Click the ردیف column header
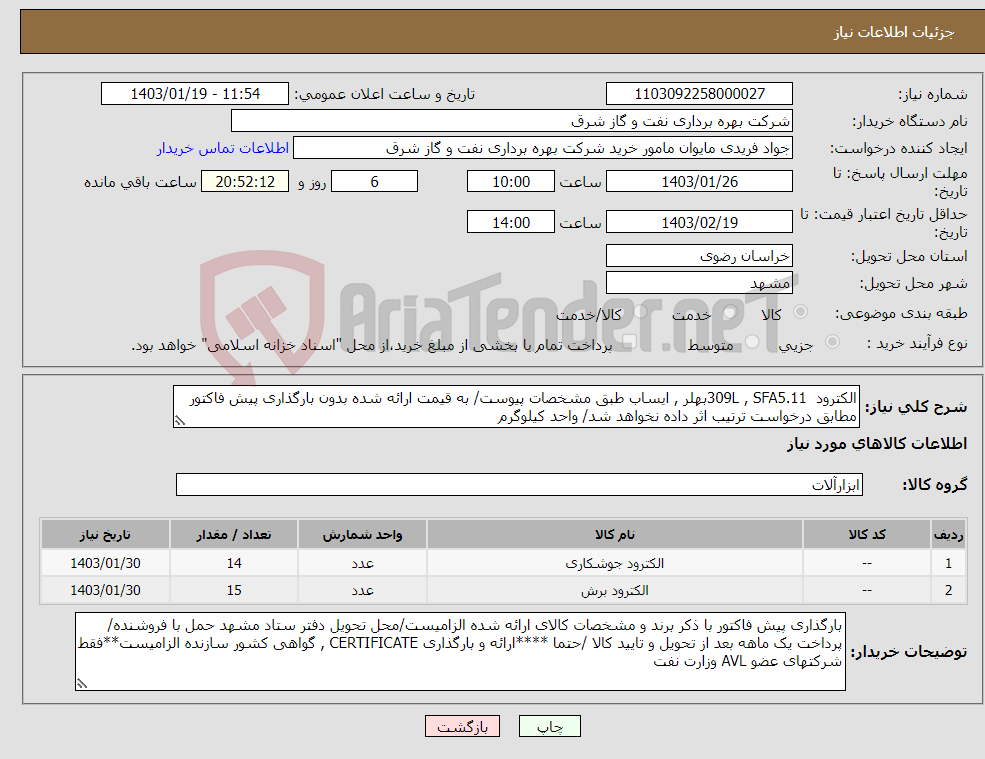Viewport: 985px width, 759px height. tap(948, 535)
